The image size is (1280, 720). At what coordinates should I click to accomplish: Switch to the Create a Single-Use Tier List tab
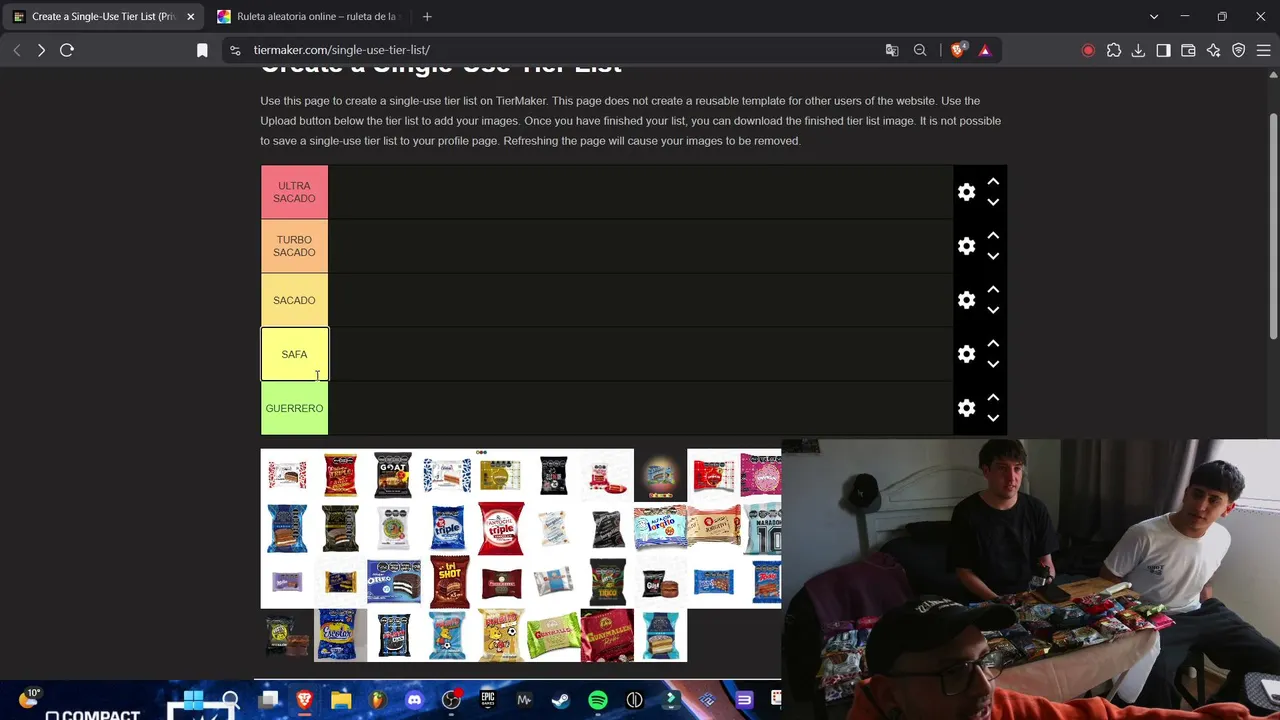click(103, 17)
